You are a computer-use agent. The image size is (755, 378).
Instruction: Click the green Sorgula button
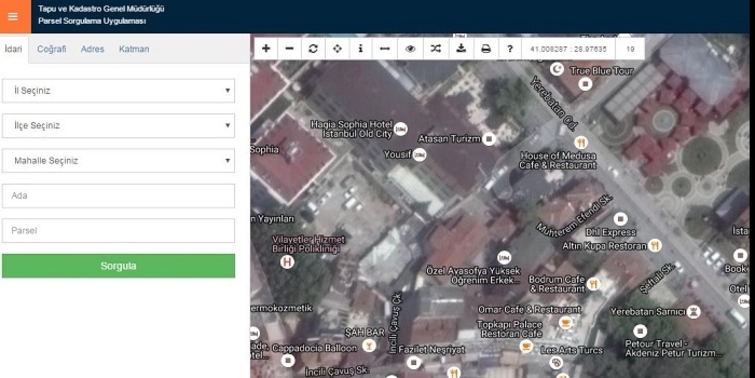click(118, 266)
